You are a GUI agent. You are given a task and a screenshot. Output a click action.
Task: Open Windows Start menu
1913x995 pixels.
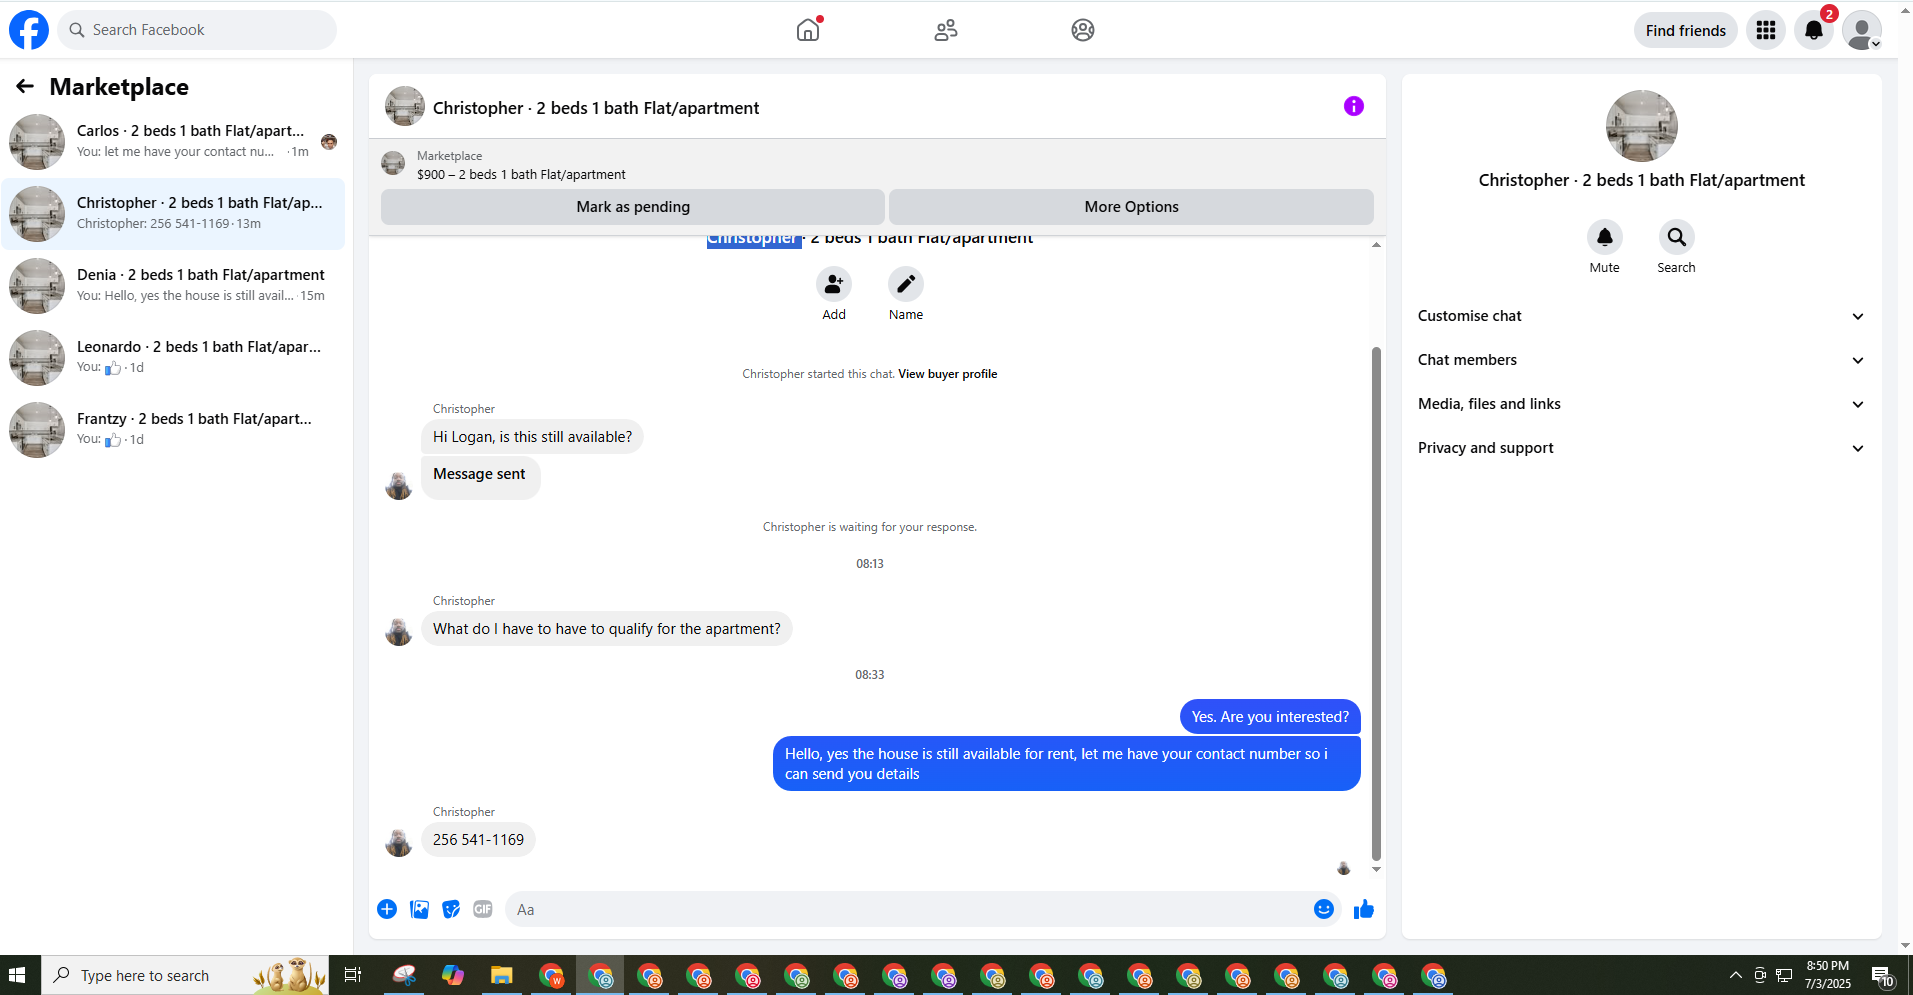[x=17, y=975]
